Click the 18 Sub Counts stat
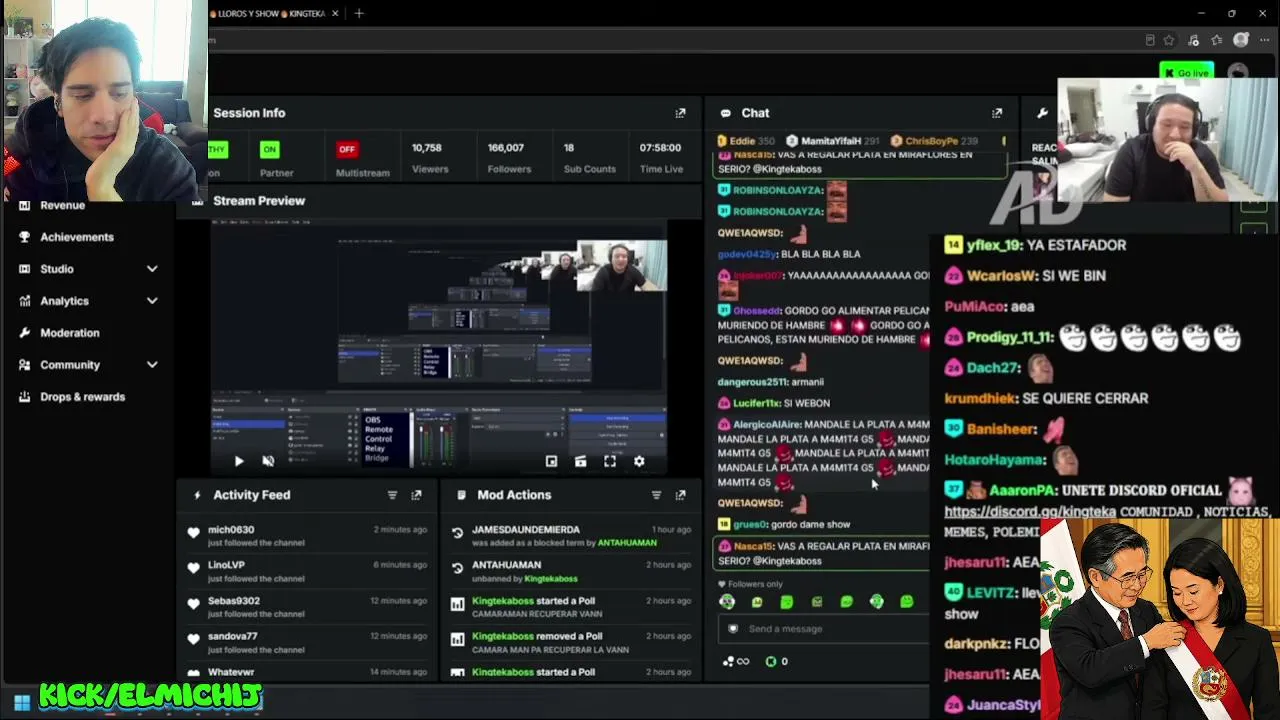Image resolution: width=1280 pixels, height=720 pixels. pos(589,158)
